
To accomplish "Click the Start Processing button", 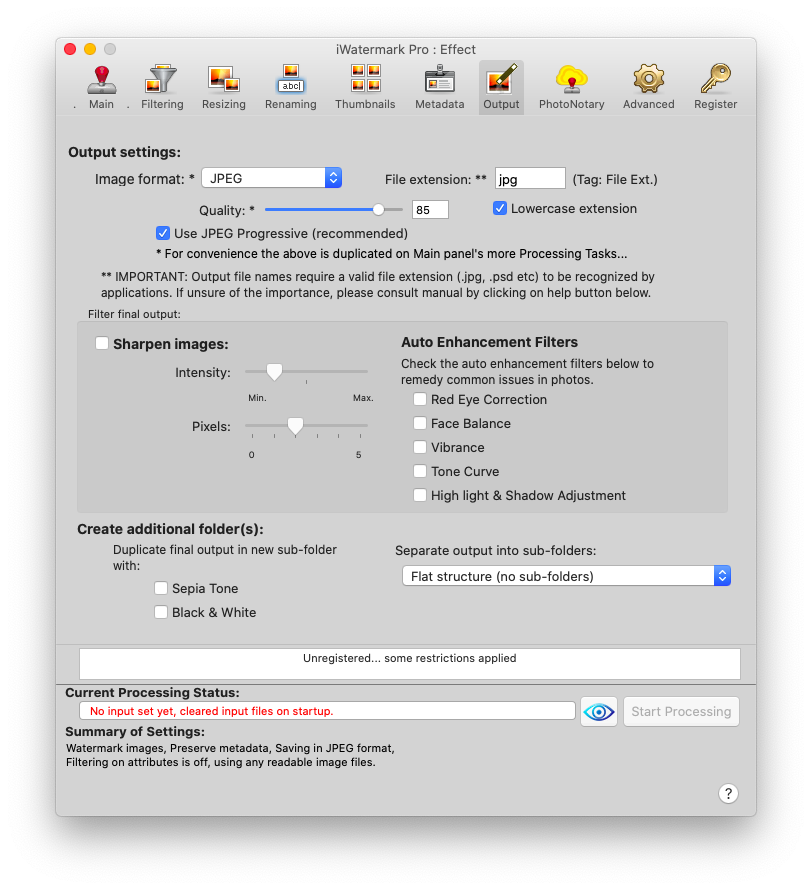I will point(681,711).
